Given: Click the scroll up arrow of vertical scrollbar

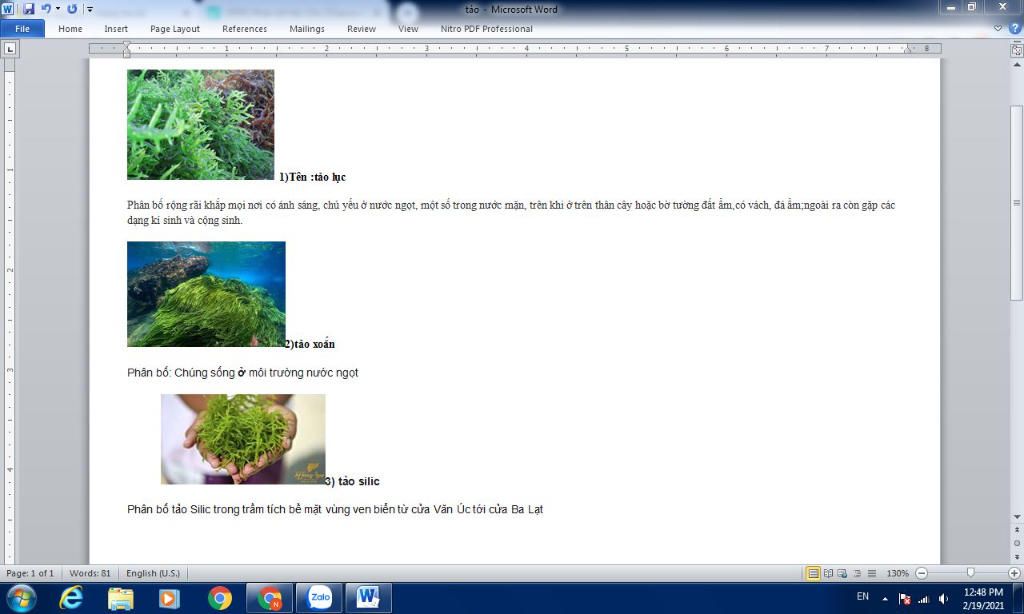Looking at the screenshot, I should (x=1016, y=65).
